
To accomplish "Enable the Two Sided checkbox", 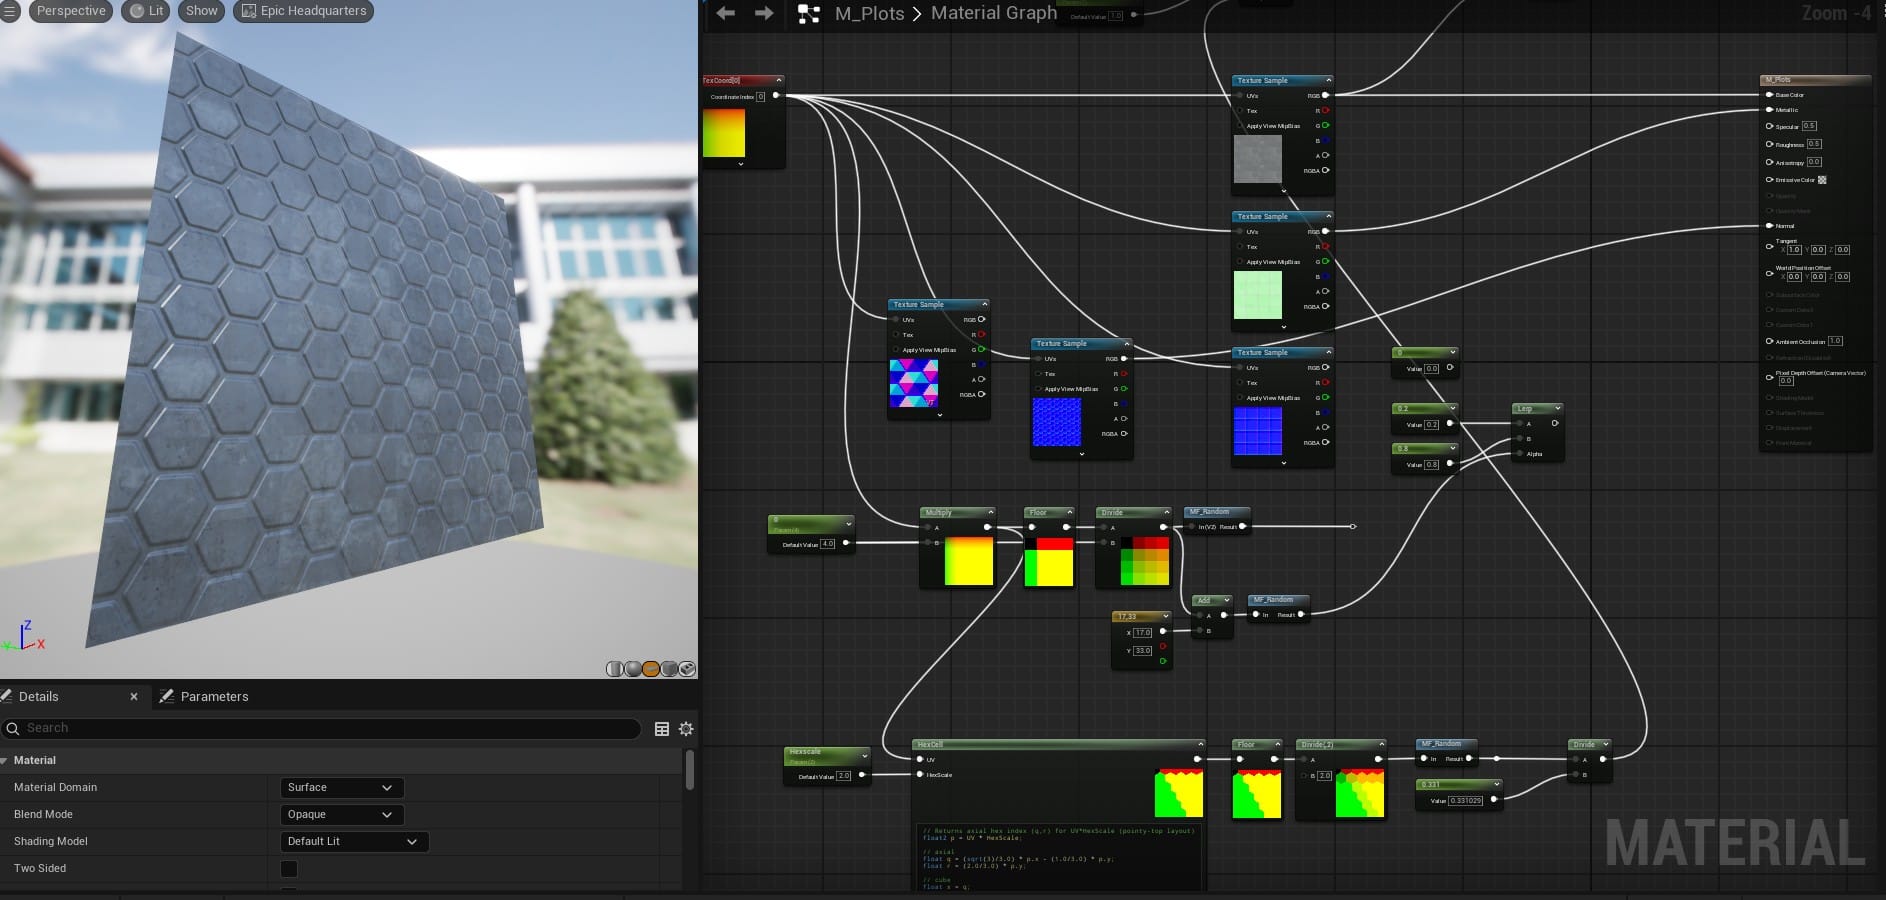I will point(289,868).
